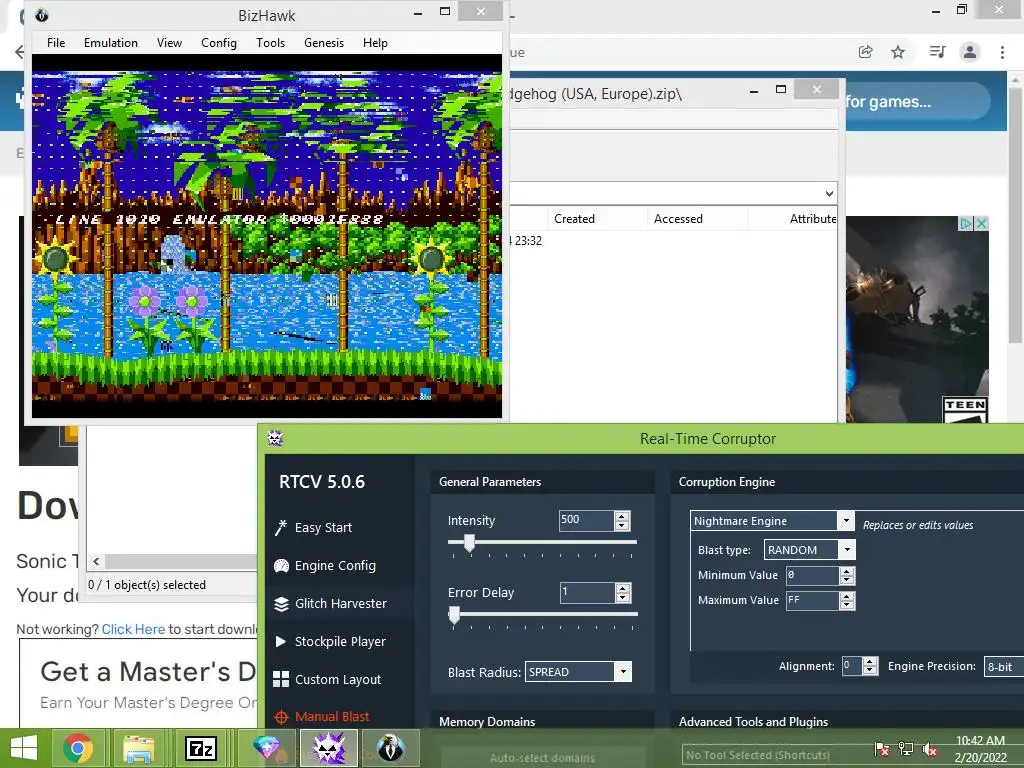This screenshot has height=768, width=1024.
Task: Open BizHawk's View menu
Action: click(169, 42)
